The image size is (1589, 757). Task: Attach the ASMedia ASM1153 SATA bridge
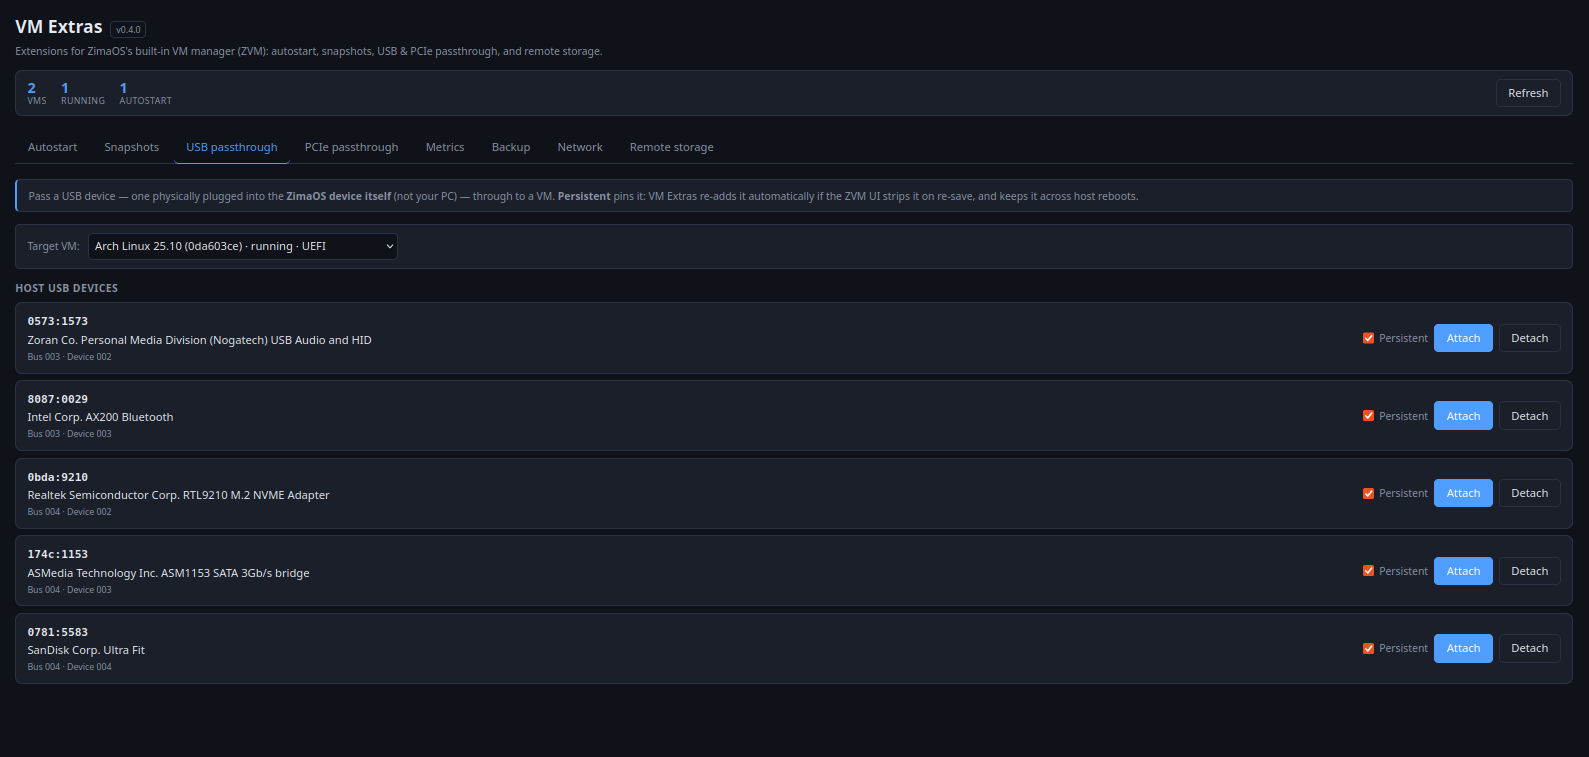pos(1463,571)
